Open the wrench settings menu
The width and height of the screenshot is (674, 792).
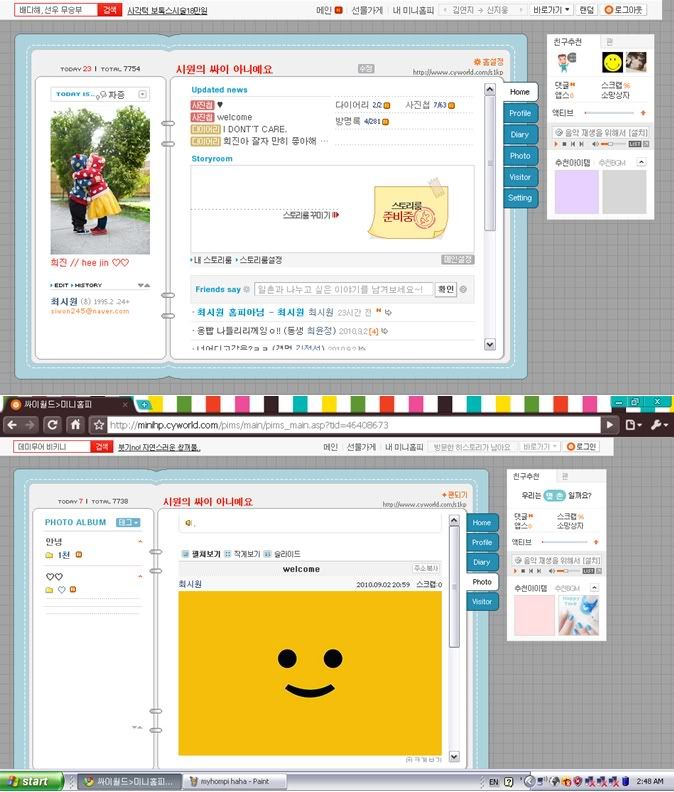click(x=656, y=425)
